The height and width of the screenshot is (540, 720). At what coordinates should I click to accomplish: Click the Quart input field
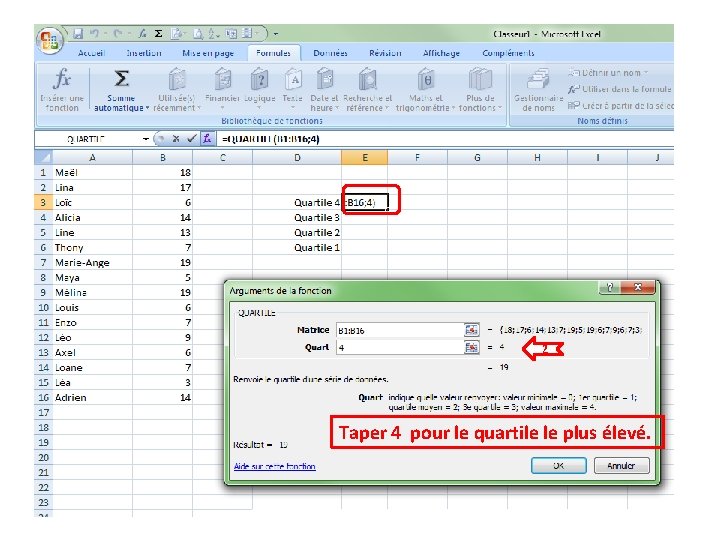[399, 348]
